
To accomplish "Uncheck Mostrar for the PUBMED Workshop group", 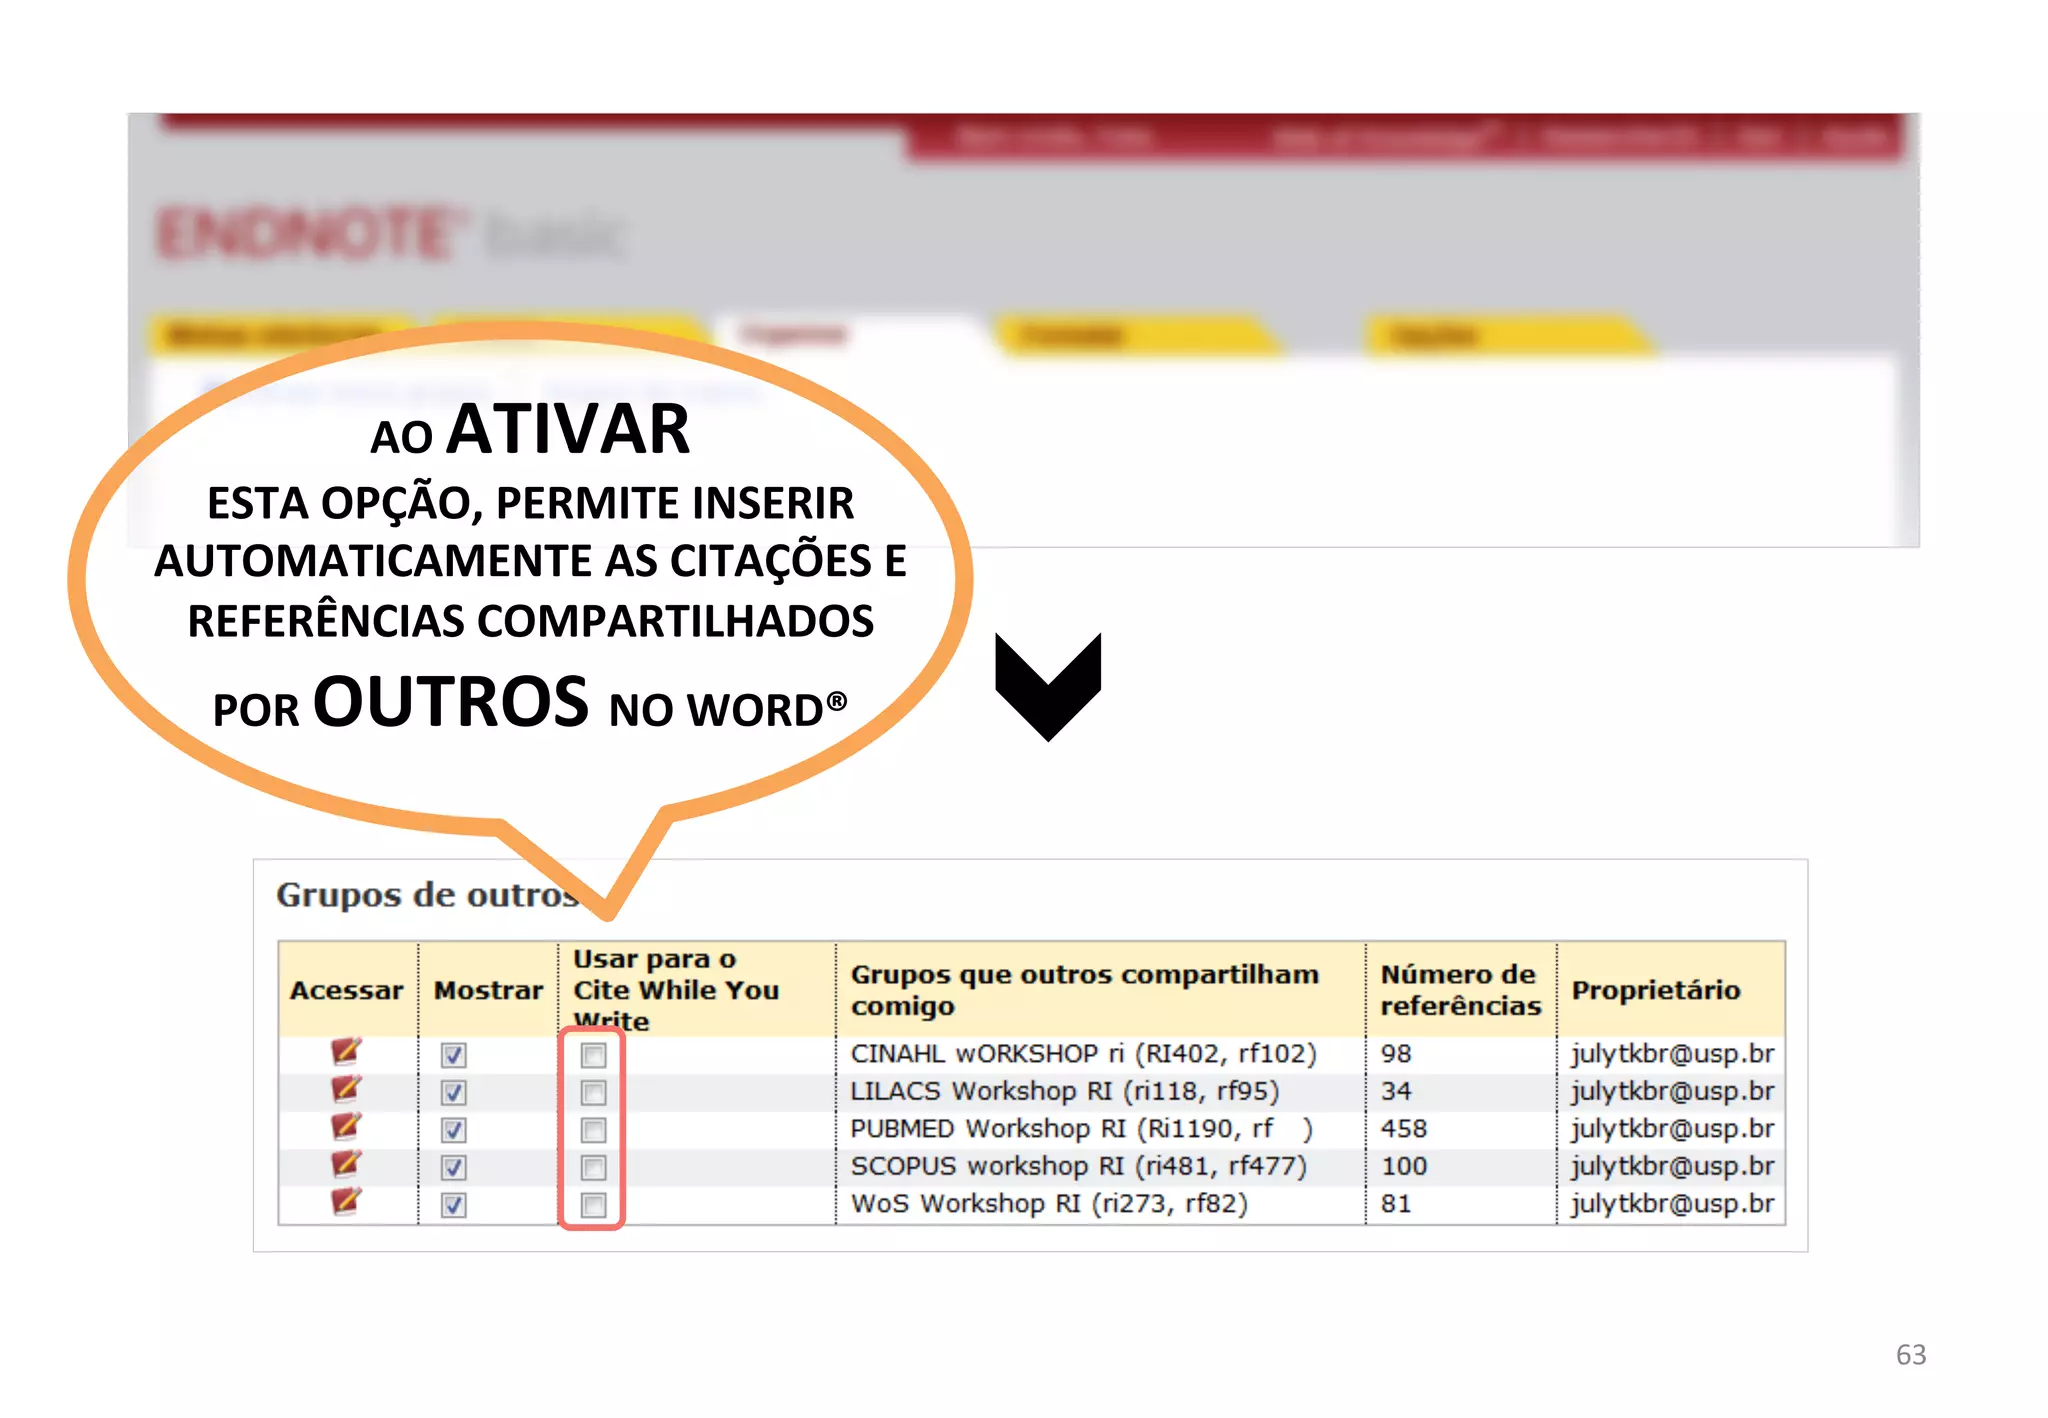I will tap(454, 1130).
